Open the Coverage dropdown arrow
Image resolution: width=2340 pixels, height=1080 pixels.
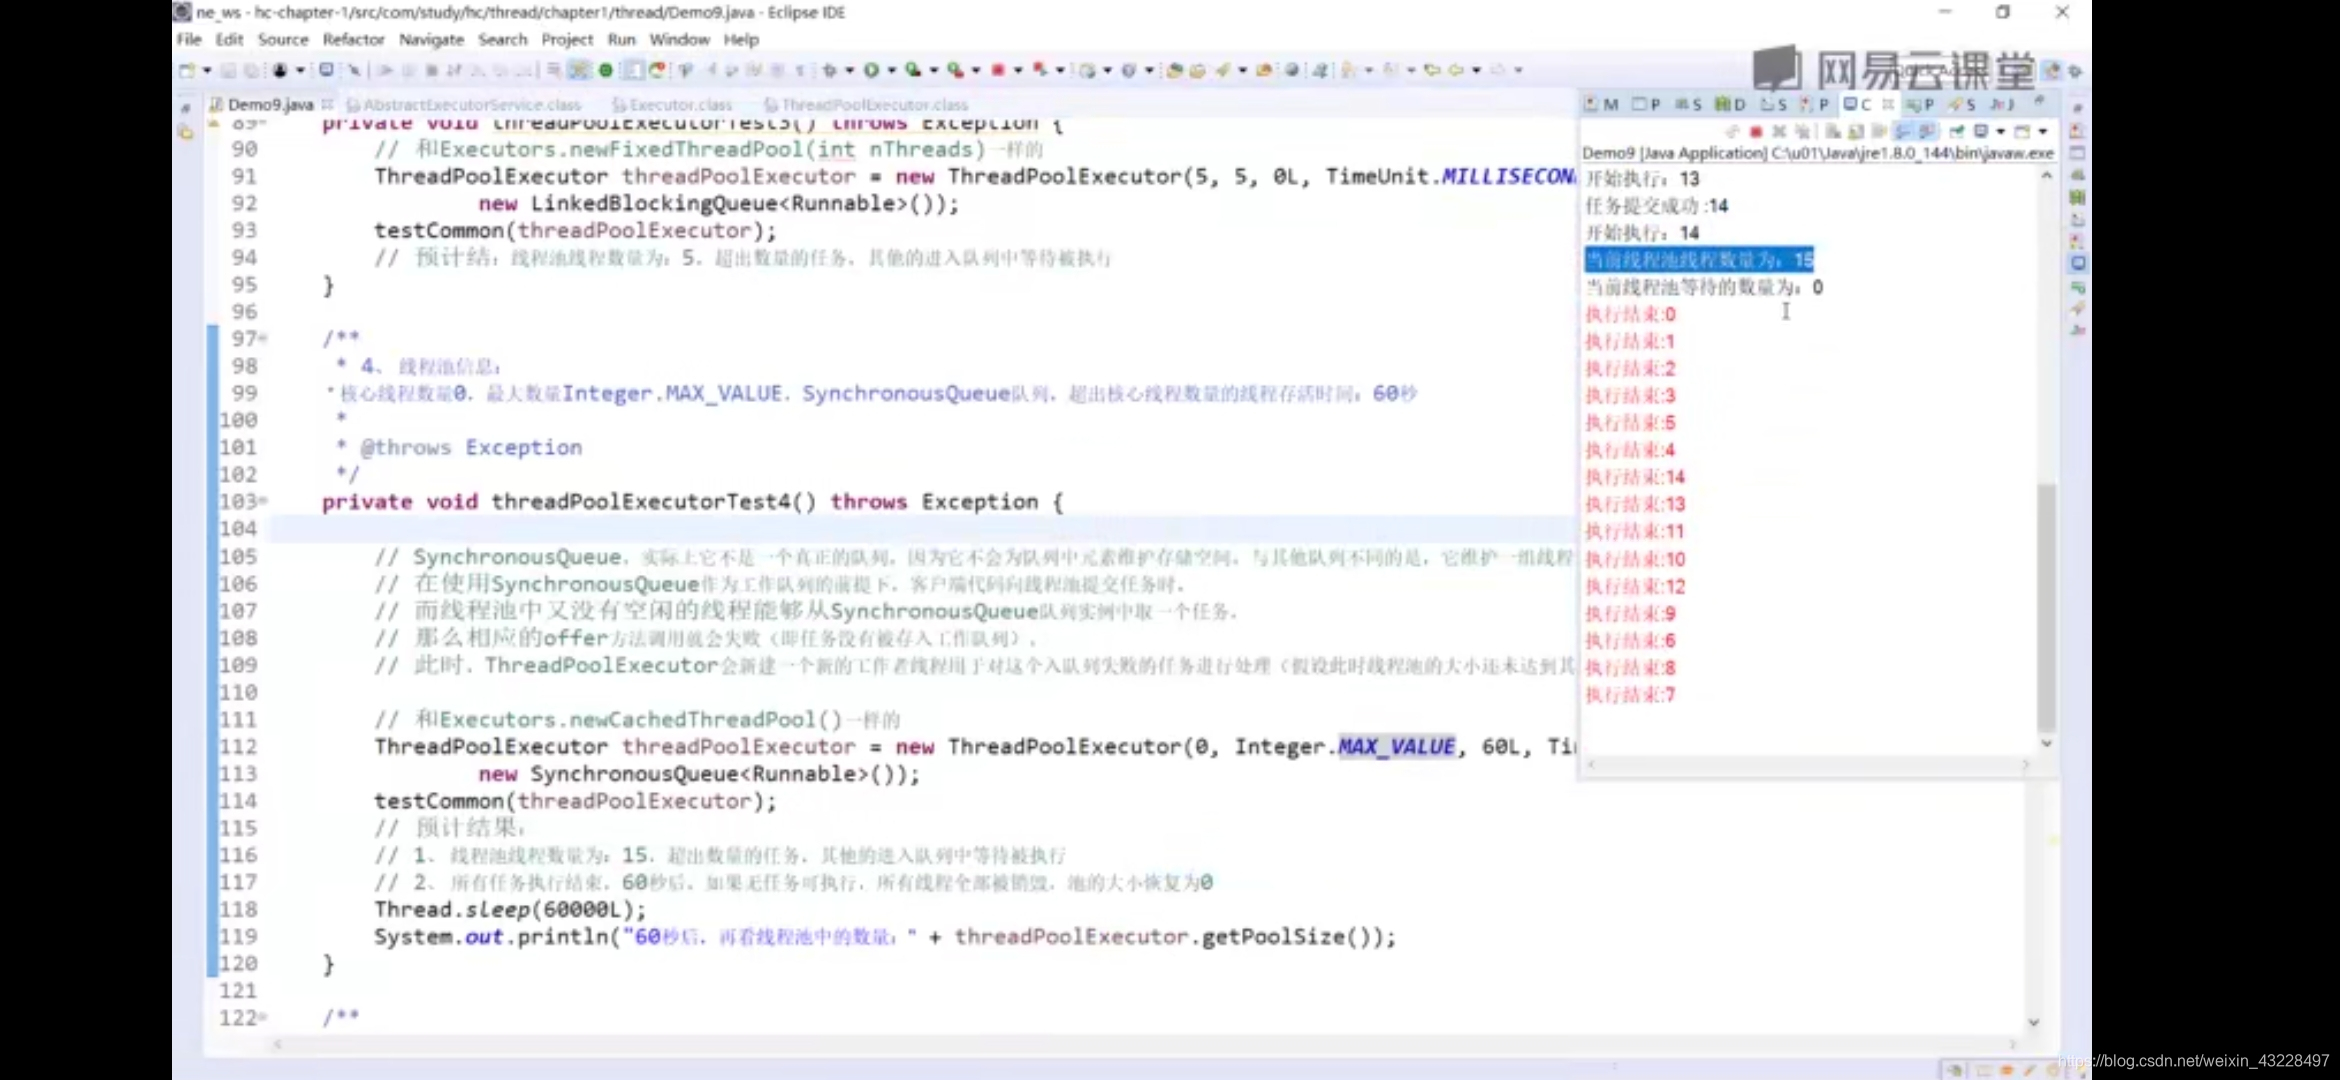[x=934, y=70]
